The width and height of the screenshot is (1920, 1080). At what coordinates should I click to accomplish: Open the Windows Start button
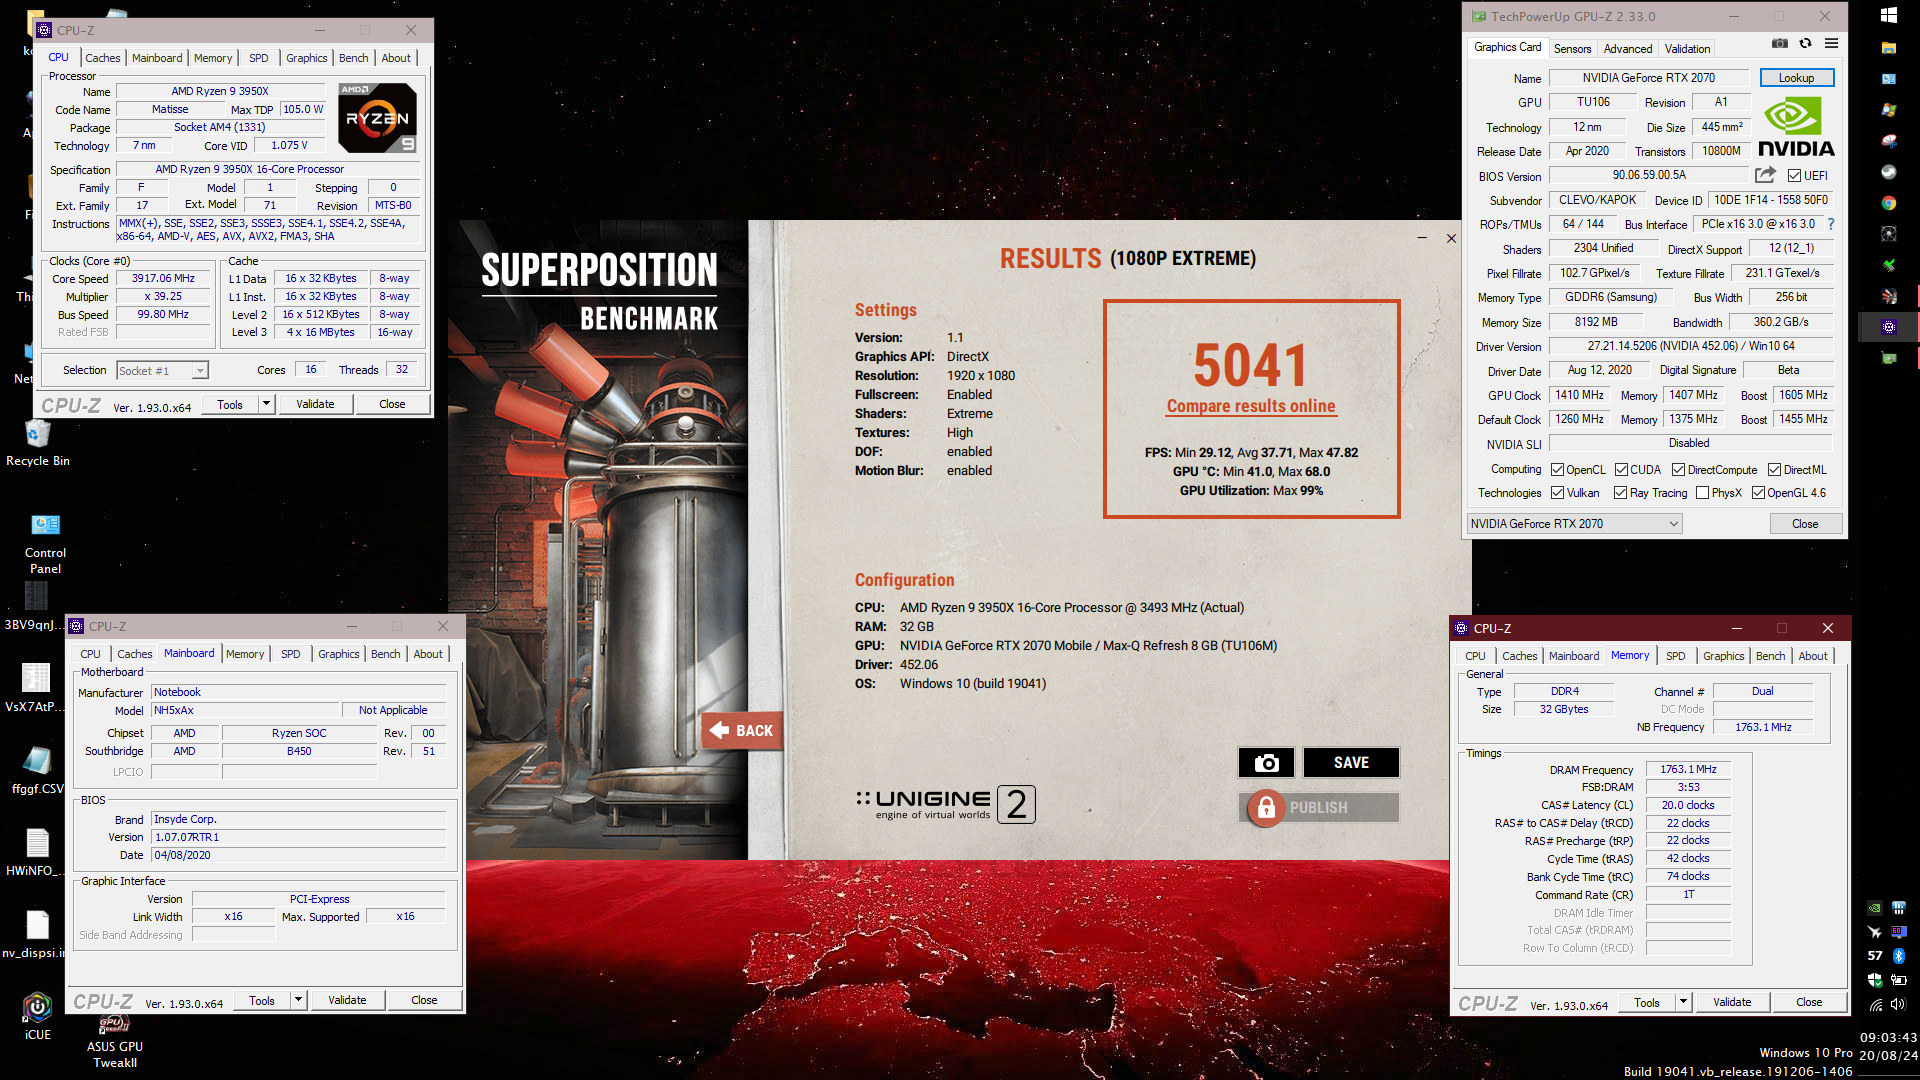[1889, 16]
